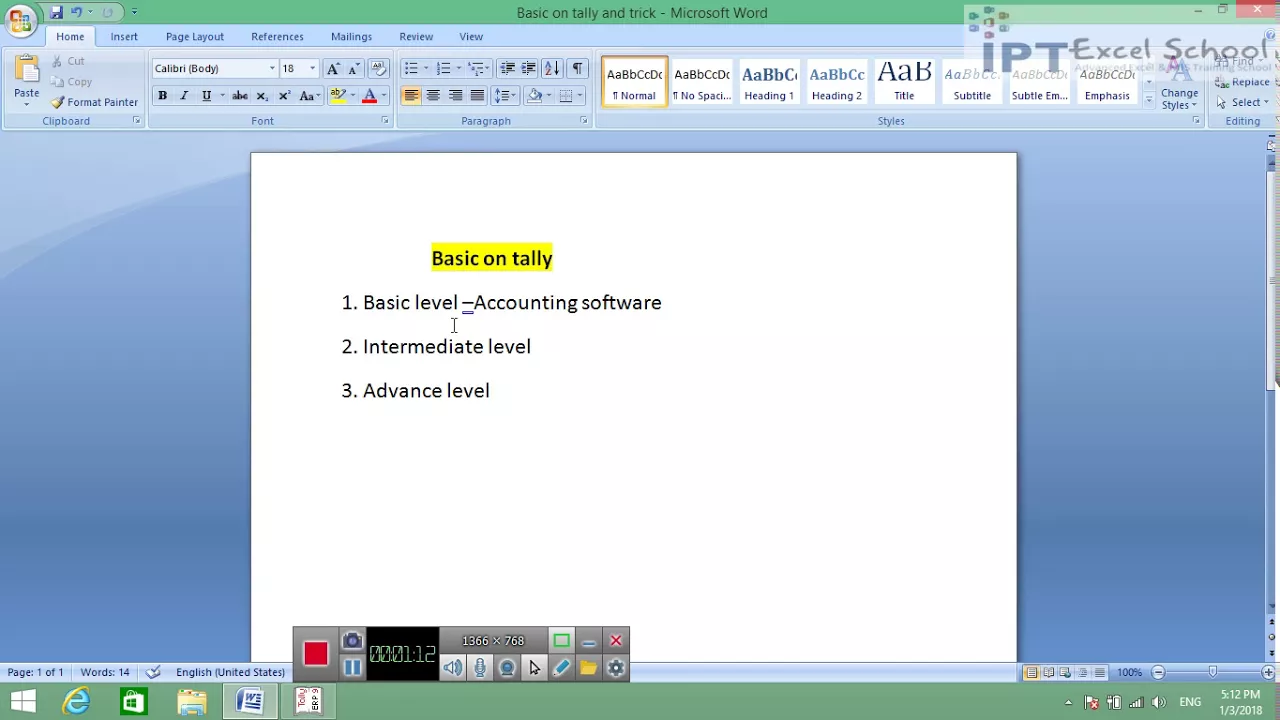Open recorder settings gear
This screenshot has height=720, width=1280.
coord(615,668)
